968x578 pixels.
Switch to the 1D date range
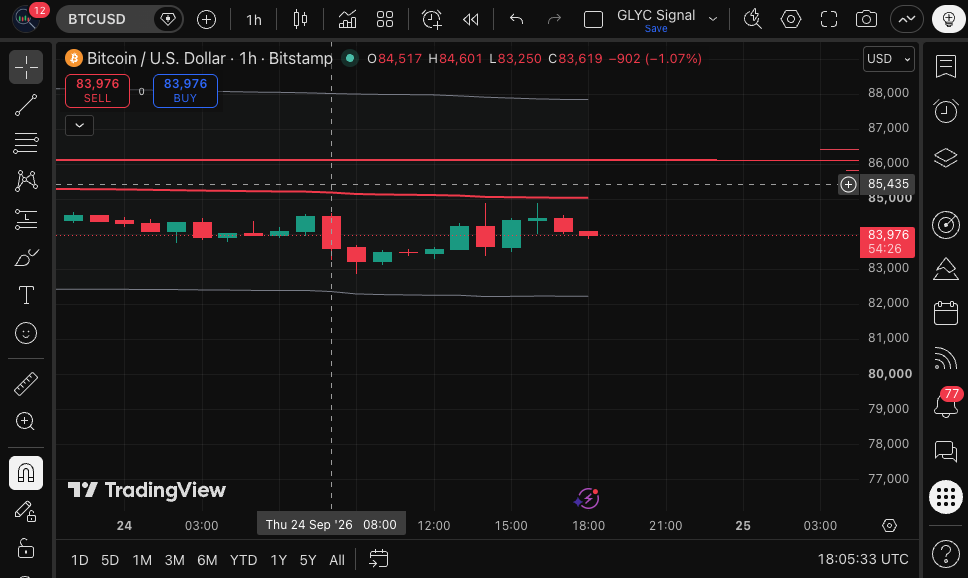point(80,560)
